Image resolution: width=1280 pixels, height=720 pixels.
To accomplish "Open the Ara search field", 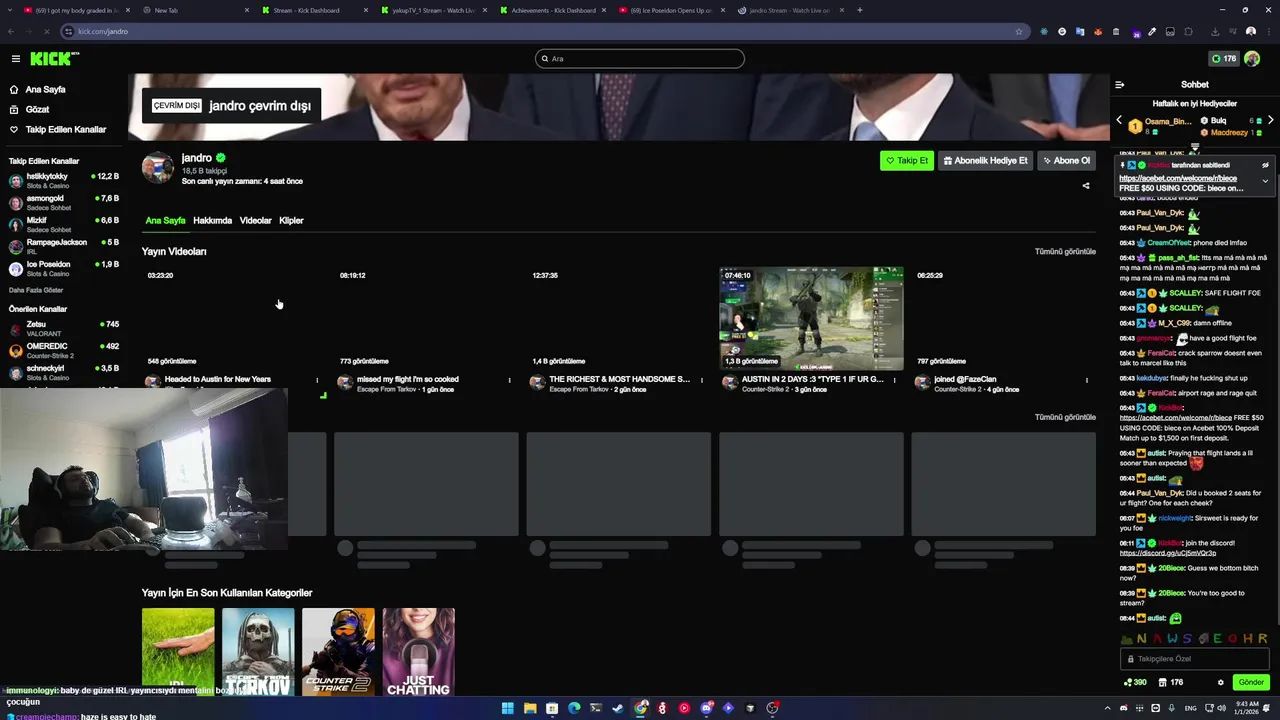I will 640,59.
